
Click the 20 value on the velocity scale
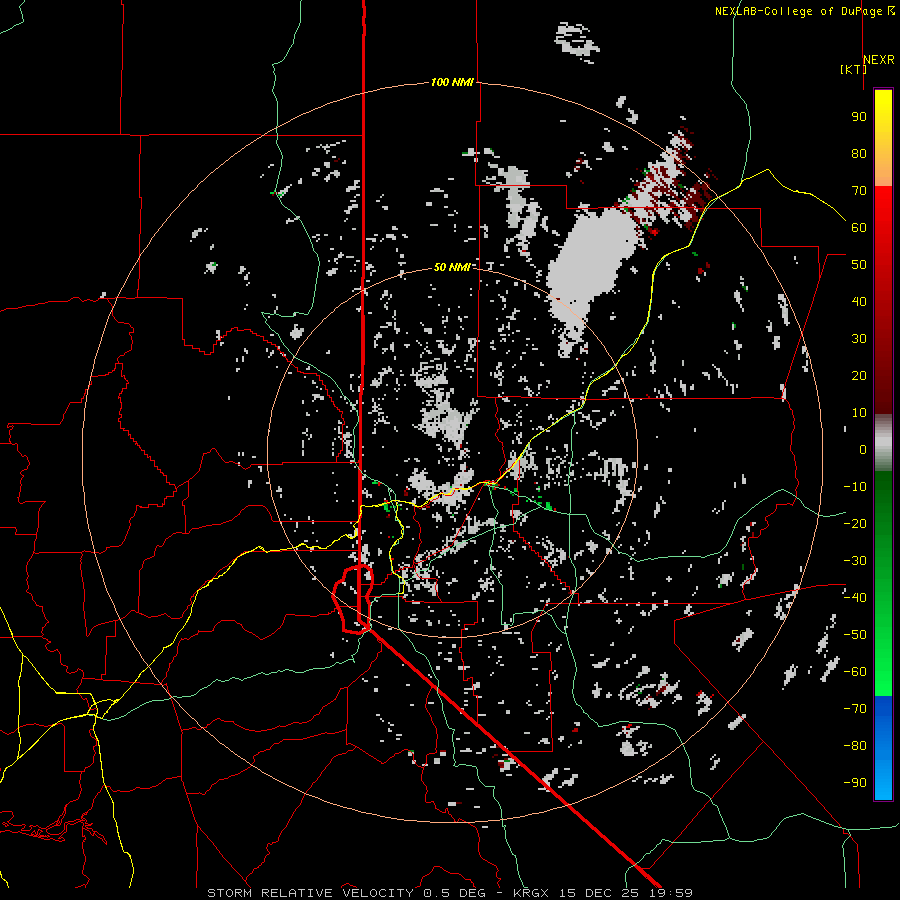(859, 376)
